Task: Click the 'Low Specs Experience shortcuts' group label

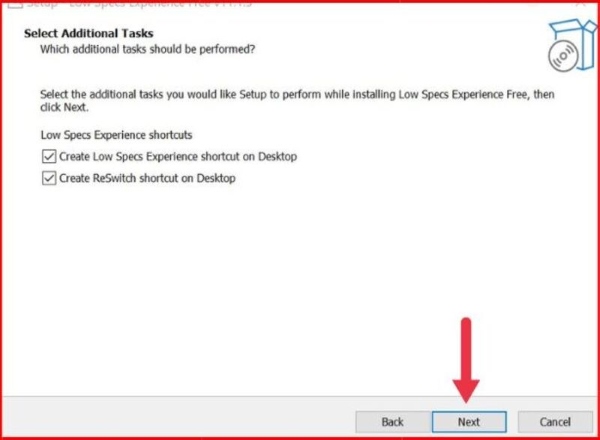Action: coord(116,135)
